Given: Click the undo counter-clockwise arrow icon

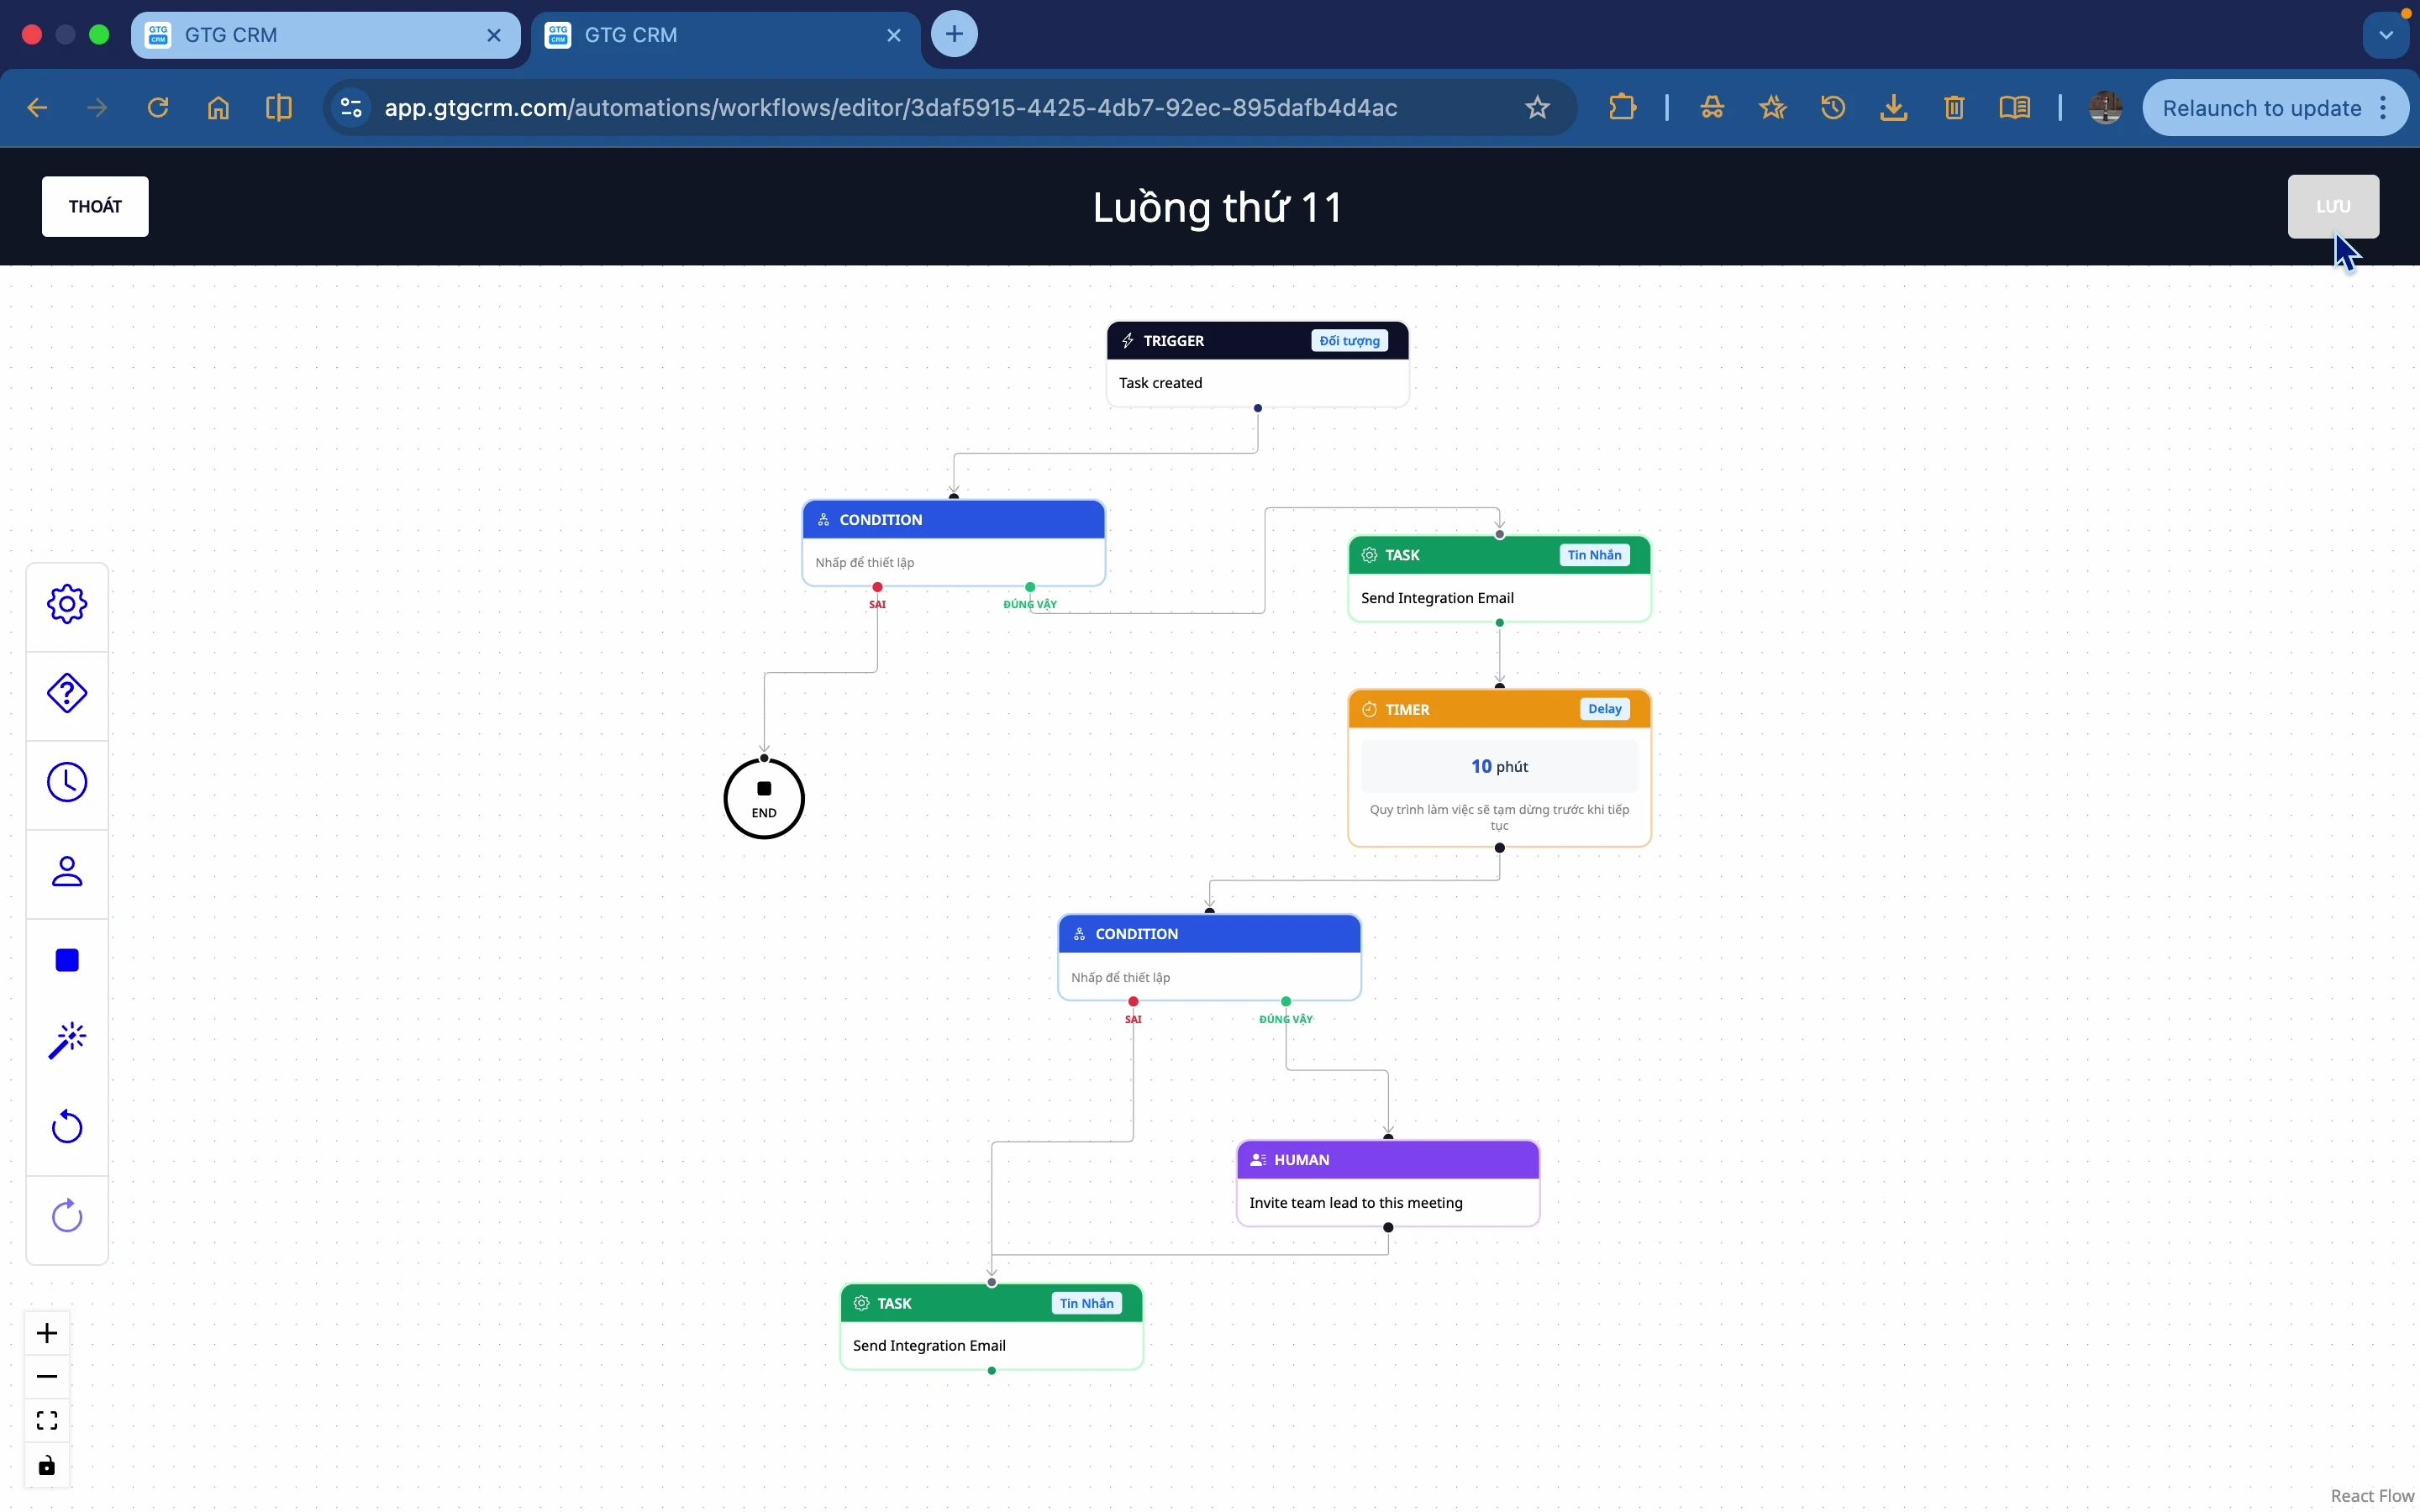Looking at the screenshot, I should tap(67, 1127).
